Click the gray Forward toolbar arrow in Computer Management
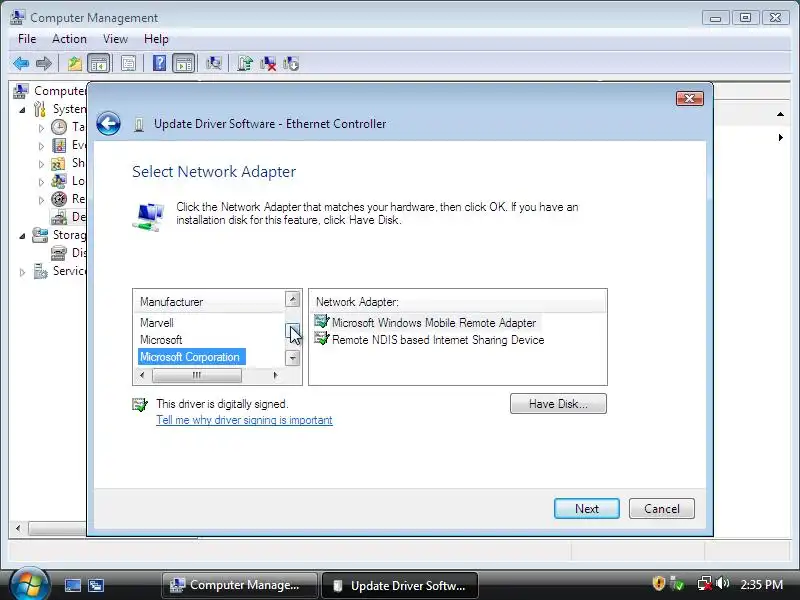 [x=44, y=64]
